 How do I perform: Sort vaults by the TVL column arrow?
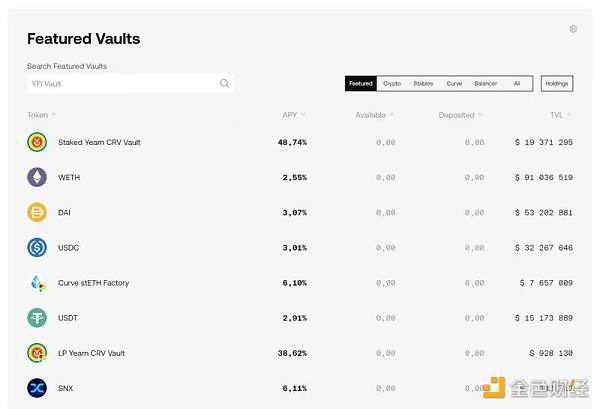[x=569, y=115]
